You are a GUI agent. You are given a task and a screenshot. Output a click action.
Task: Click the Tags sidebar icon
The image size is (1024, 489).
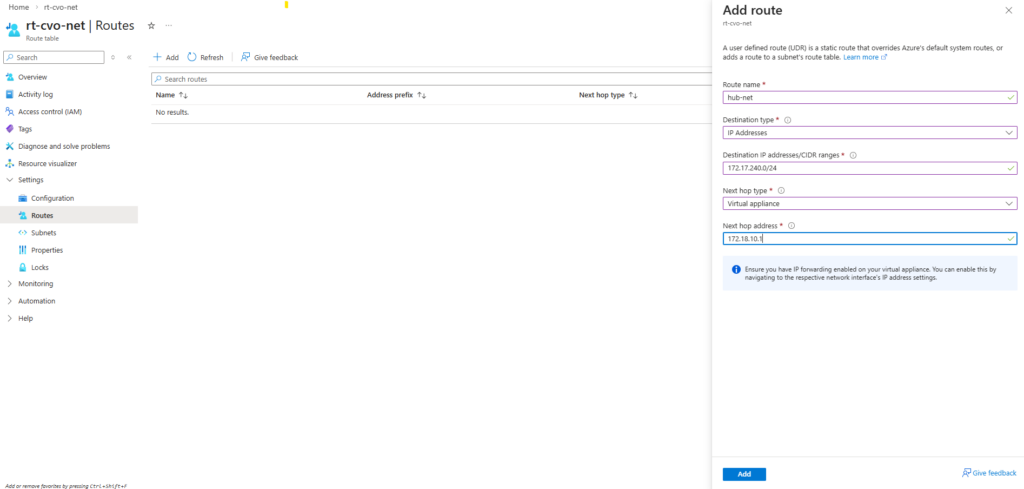coord(9,129)
